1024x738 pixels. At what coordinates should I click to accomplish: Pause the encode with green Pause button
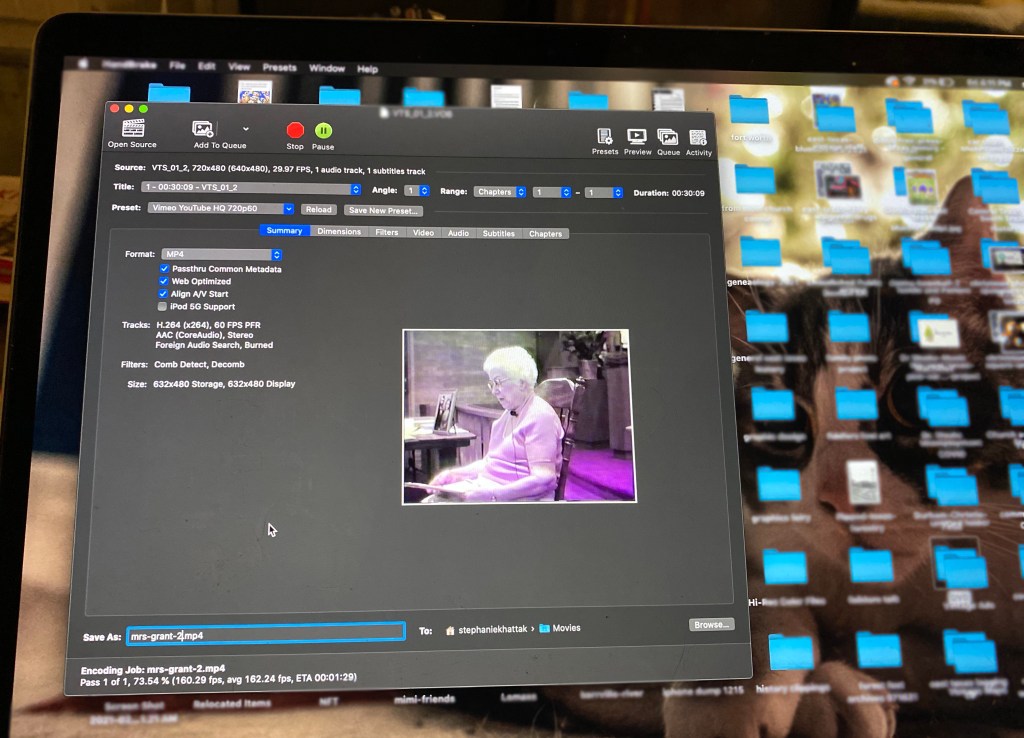click(323, 130)
